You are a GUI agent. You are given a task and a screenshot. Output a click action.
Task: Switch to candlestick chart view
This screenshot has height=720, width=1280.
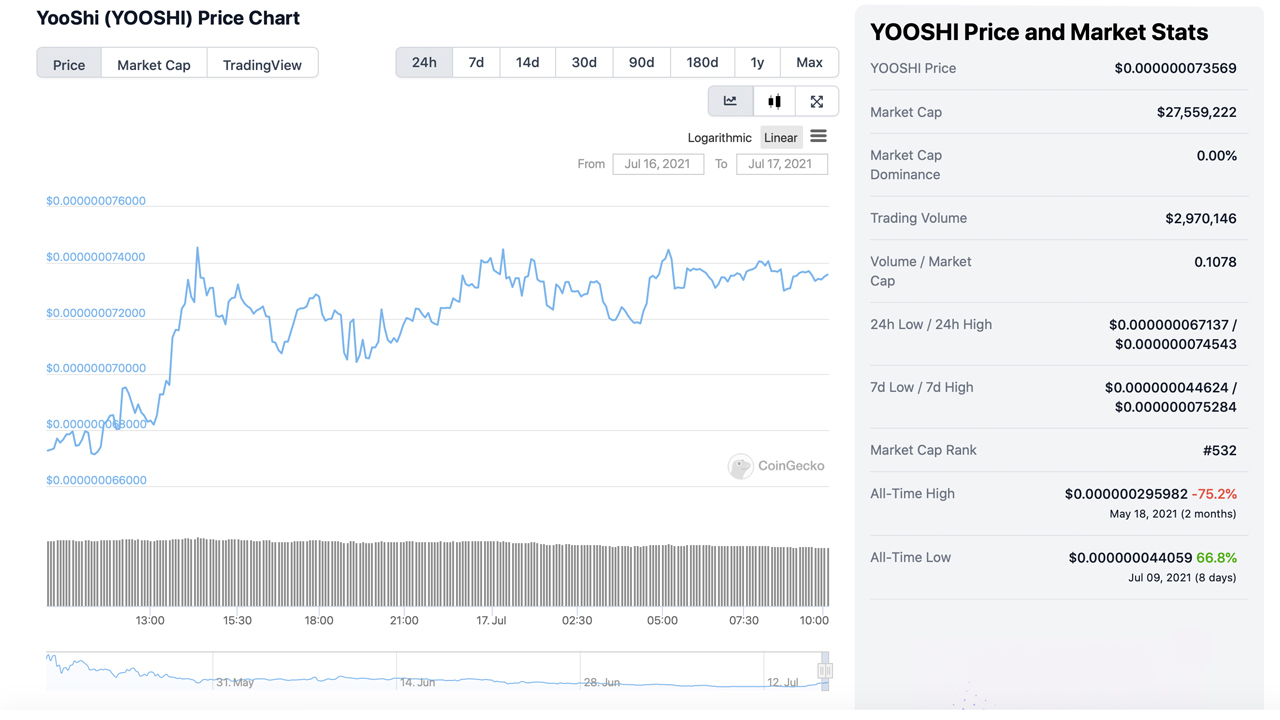(773, 101)
